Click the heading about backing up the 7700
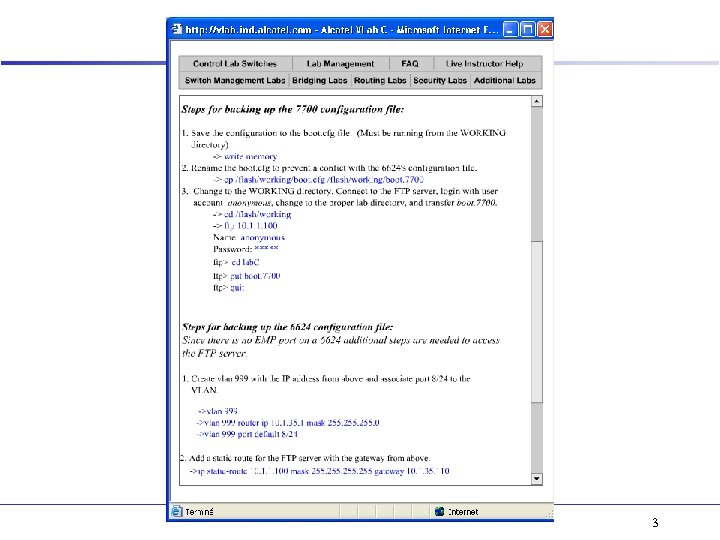720x540 pixels. (x=292, y=109)
